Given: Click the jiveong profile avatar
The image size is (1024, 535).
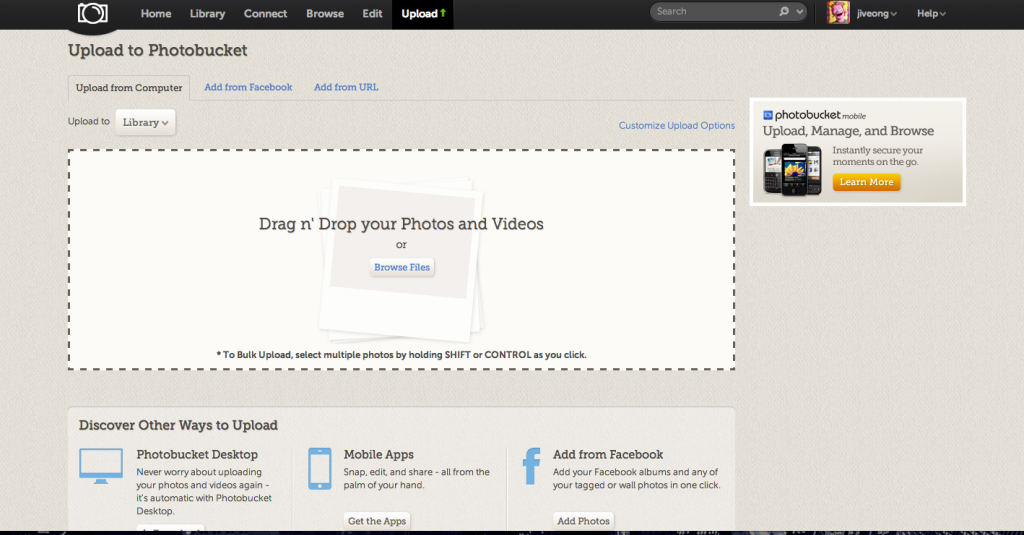Looking at the screenshot, I should pos(838,12).
